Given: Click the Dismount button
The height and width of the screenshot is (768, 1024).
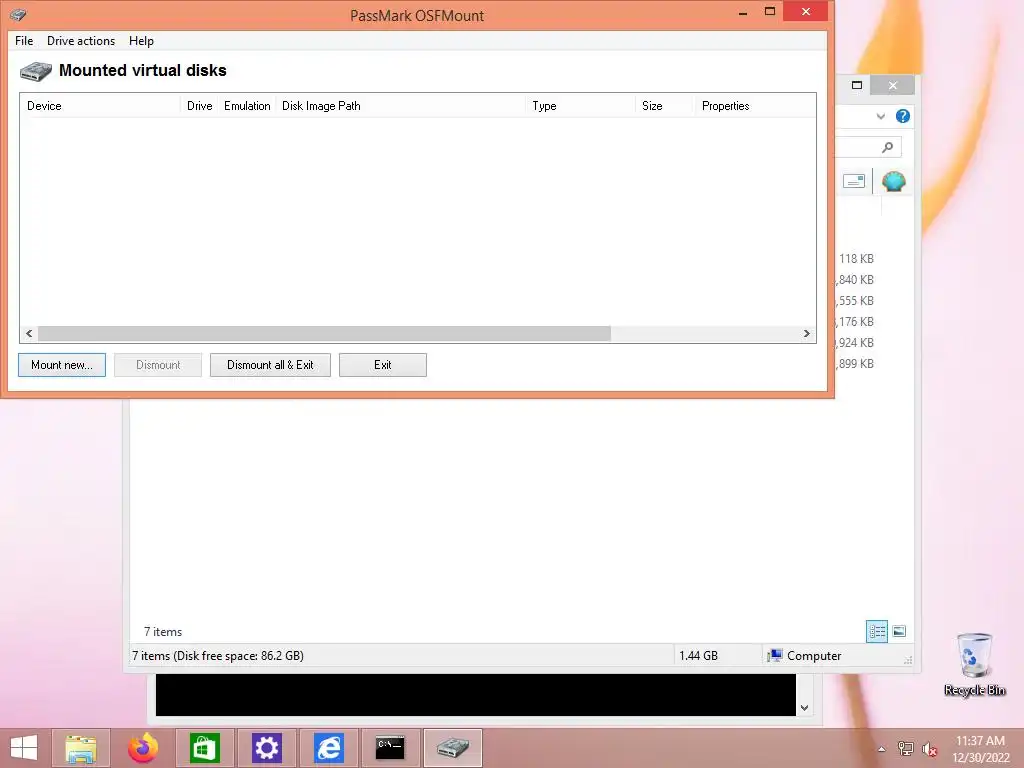Looking at the screenshot, I should pos(158,365).
